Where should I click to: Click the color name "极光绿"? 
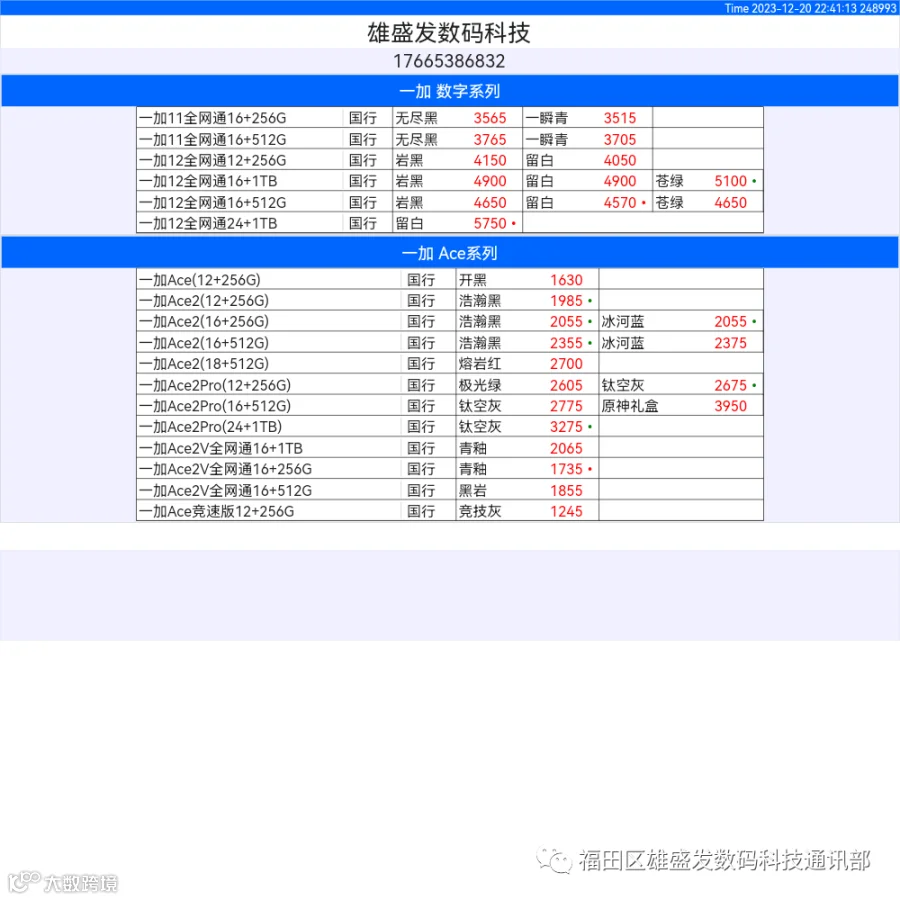480,385
